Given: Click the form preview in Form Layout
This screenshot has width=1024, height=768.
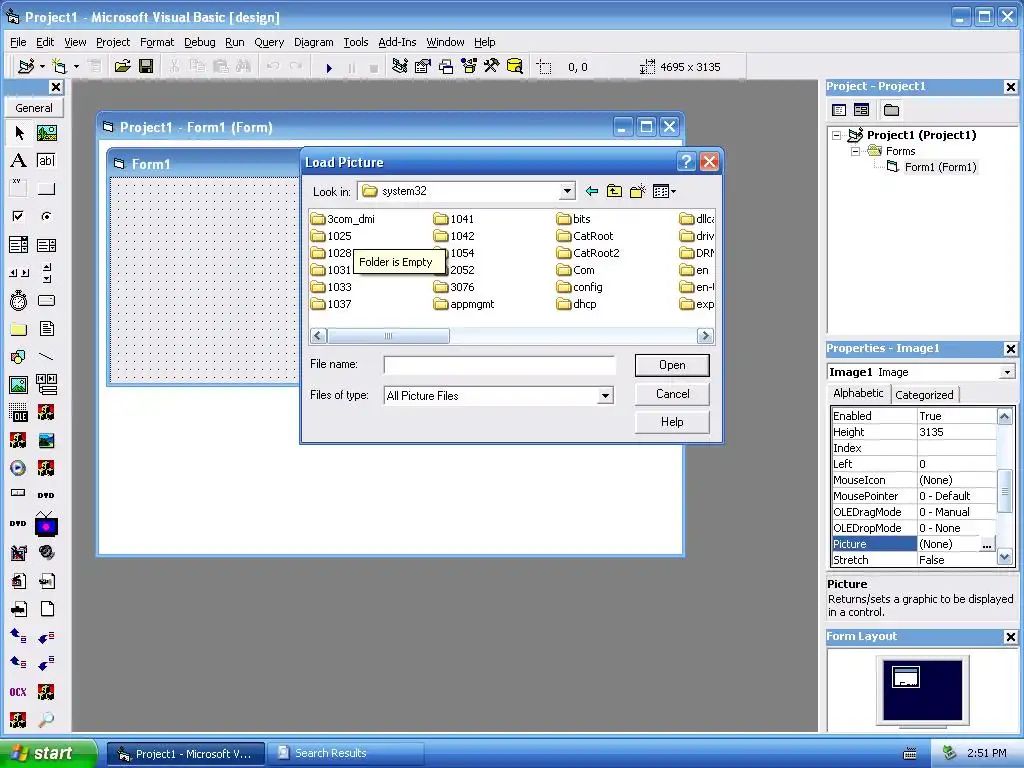Looking at the screenshot, I should 905,678.
